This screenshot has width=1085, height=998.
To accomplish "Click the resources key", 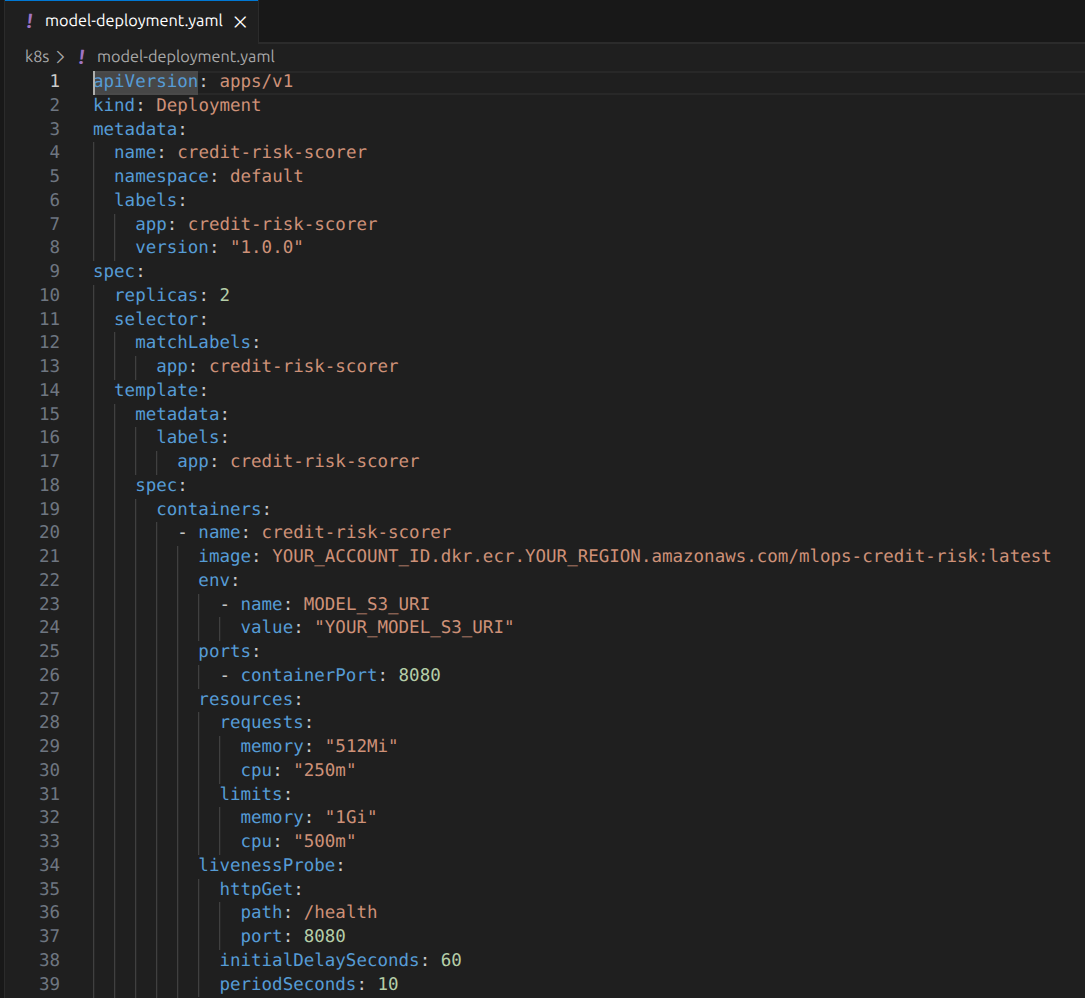I will point(246,700).
